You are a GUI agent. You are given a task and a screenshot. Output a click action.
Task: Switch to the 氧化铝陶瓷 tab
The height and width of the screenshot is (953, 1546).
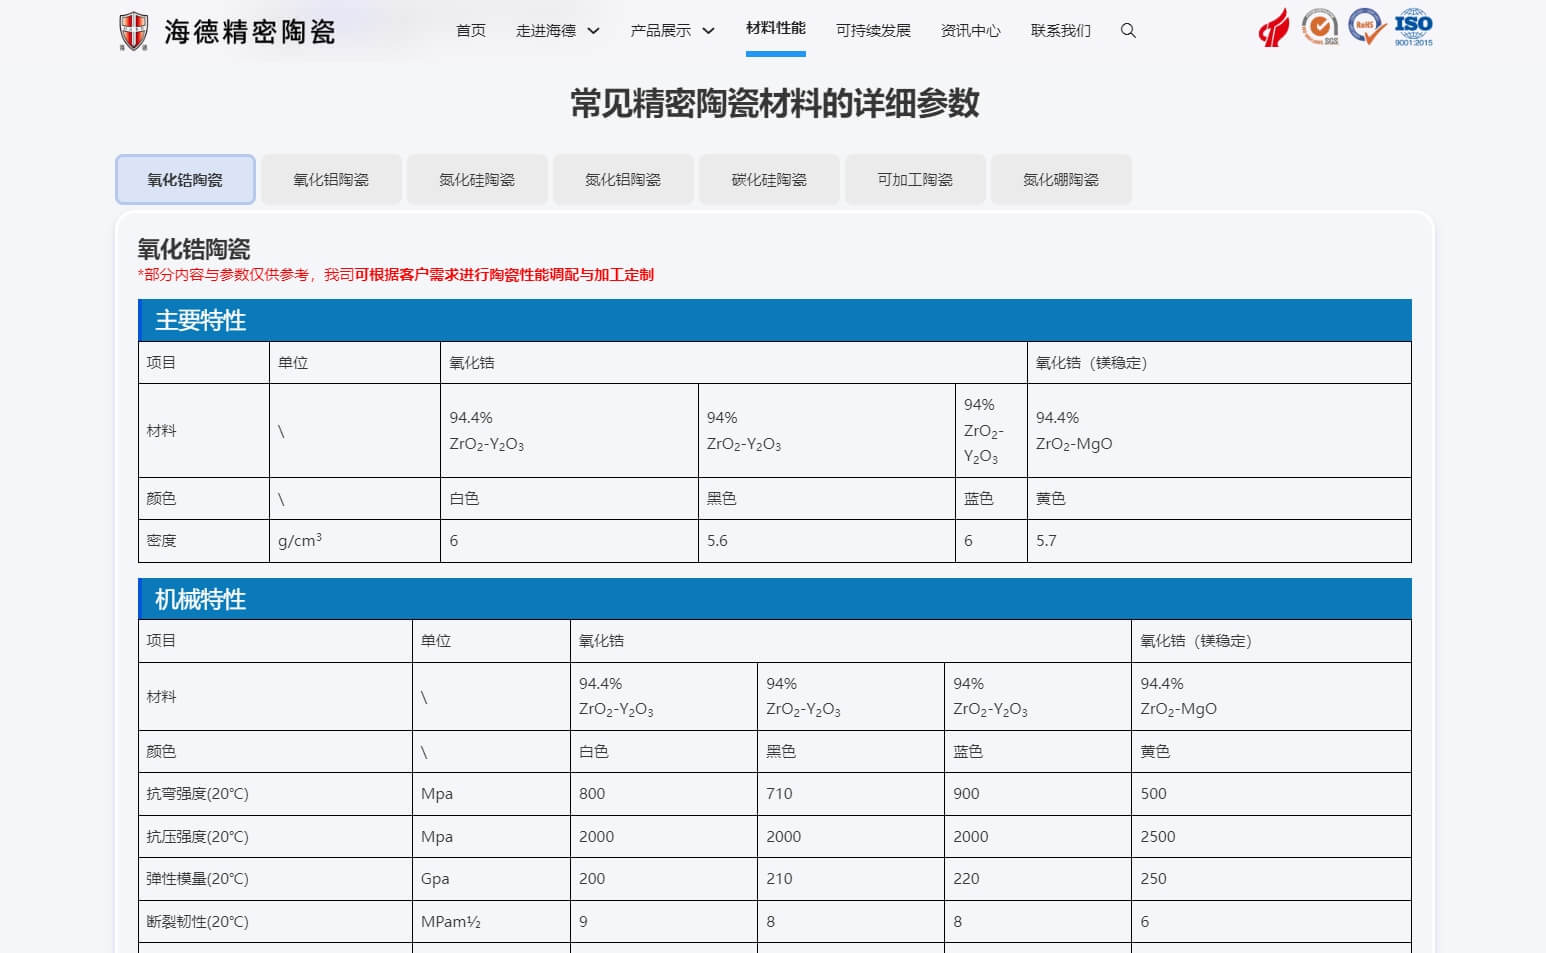pyautogui.click(x=331, y=180)
